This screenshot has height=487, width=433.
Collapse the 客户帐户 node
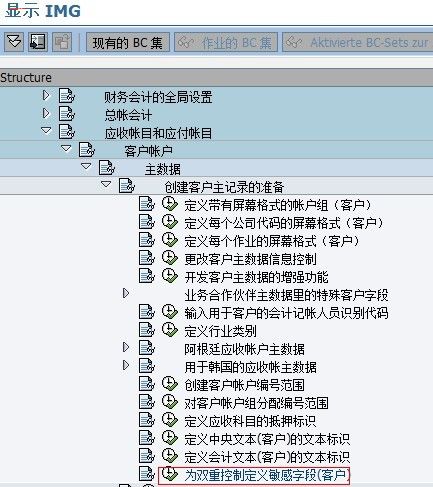tap(66, 149)
